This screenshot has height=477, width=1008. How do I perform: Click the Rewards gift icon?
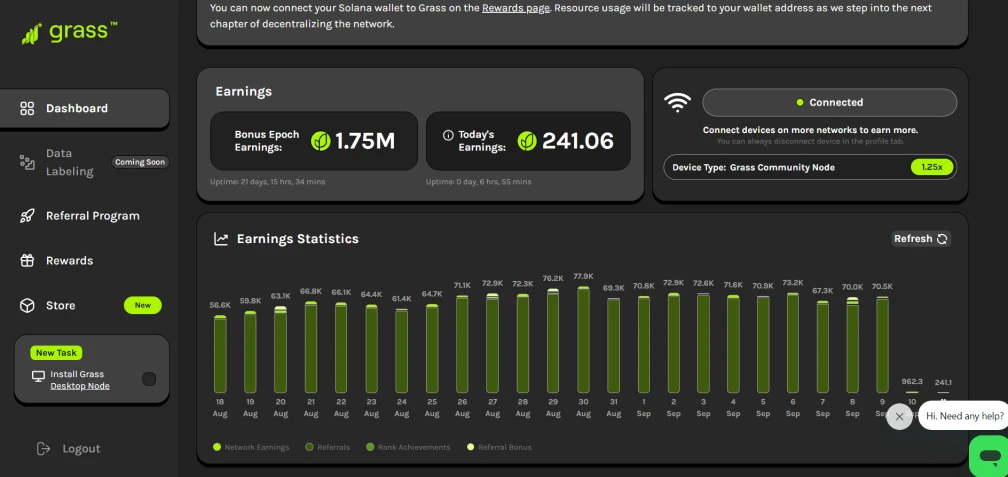pos(27,260)
